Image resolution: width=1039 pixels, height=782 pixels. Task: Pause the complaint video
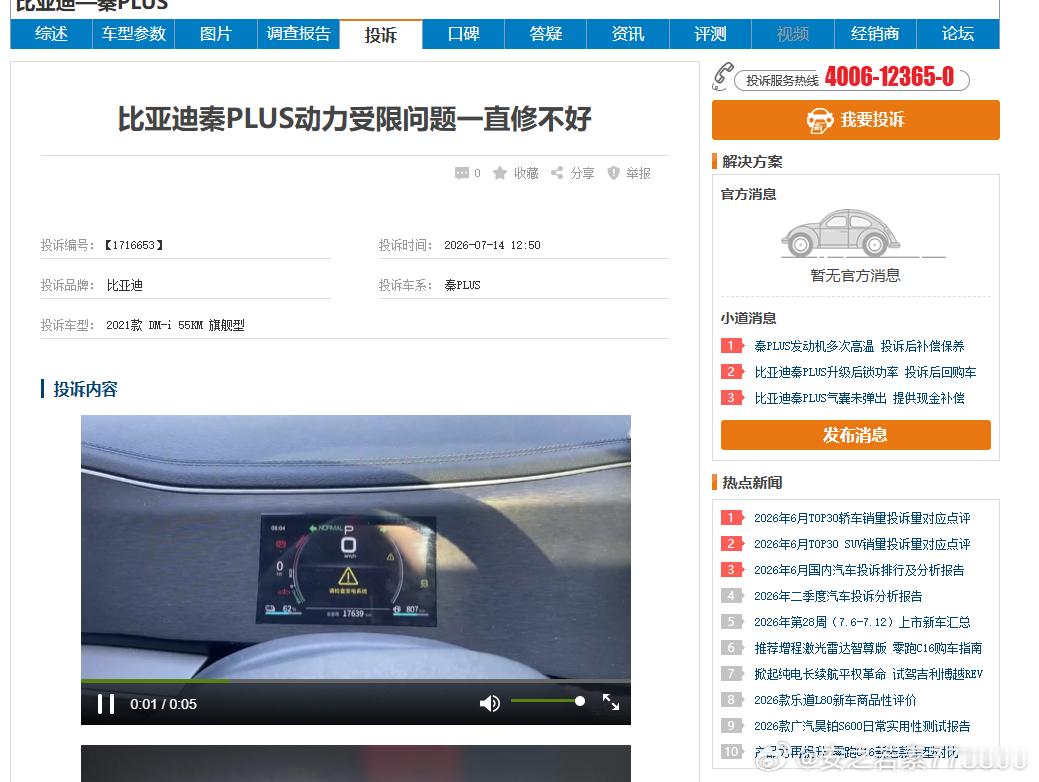click(106, 704)
